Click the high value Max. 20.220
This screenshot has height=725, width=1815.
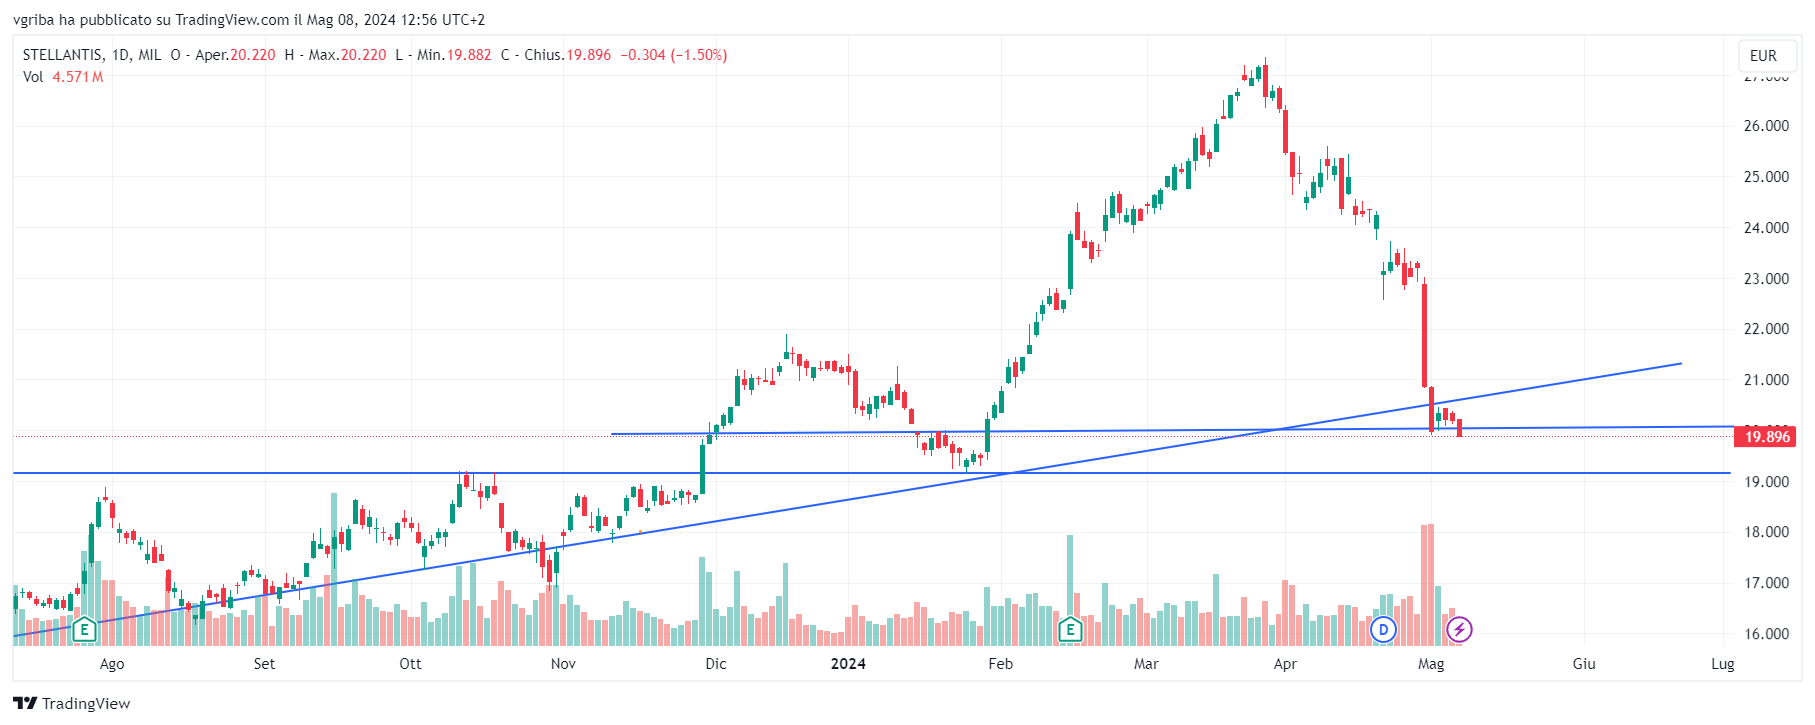point(347,55)
